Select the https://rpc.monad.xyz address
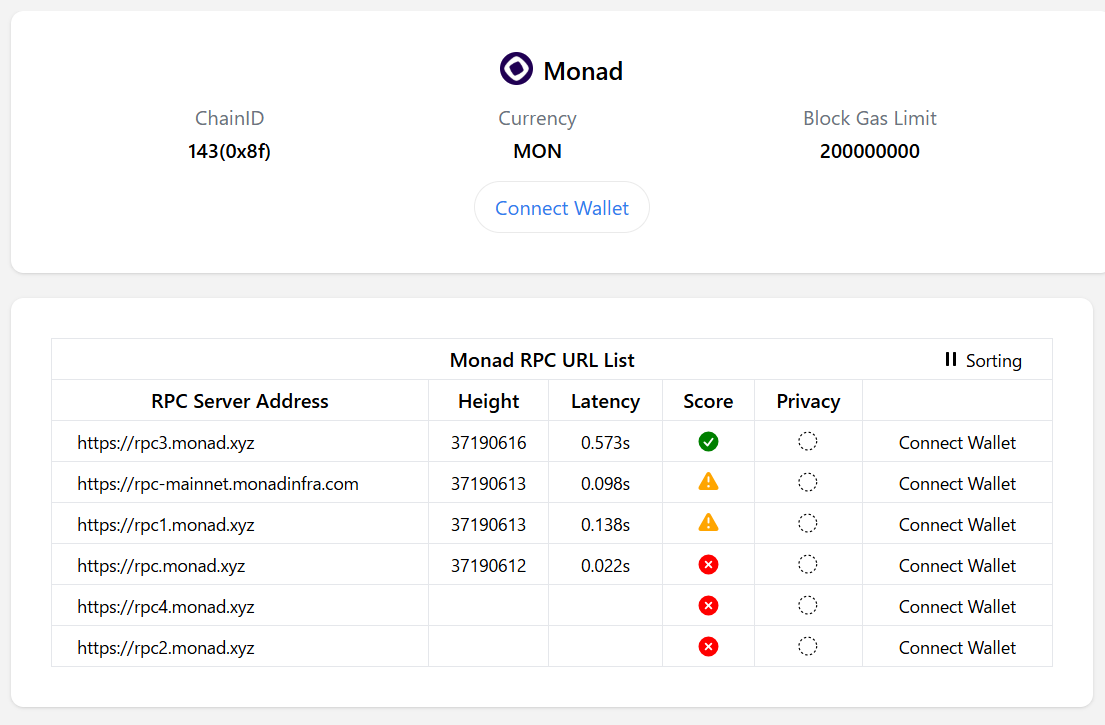Image resolution: width=1105 pixels, height=725 pixels. 161,565
